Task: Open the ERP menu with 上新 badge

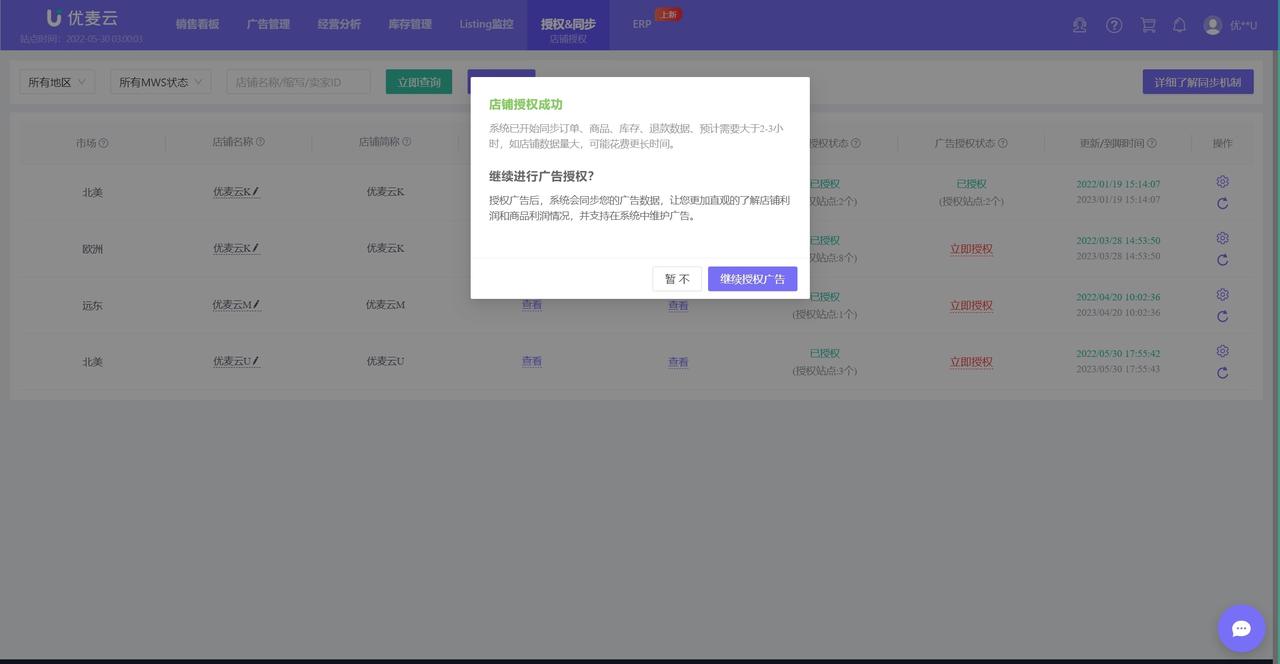Action: pyautogui.click(x=641, y=23)
